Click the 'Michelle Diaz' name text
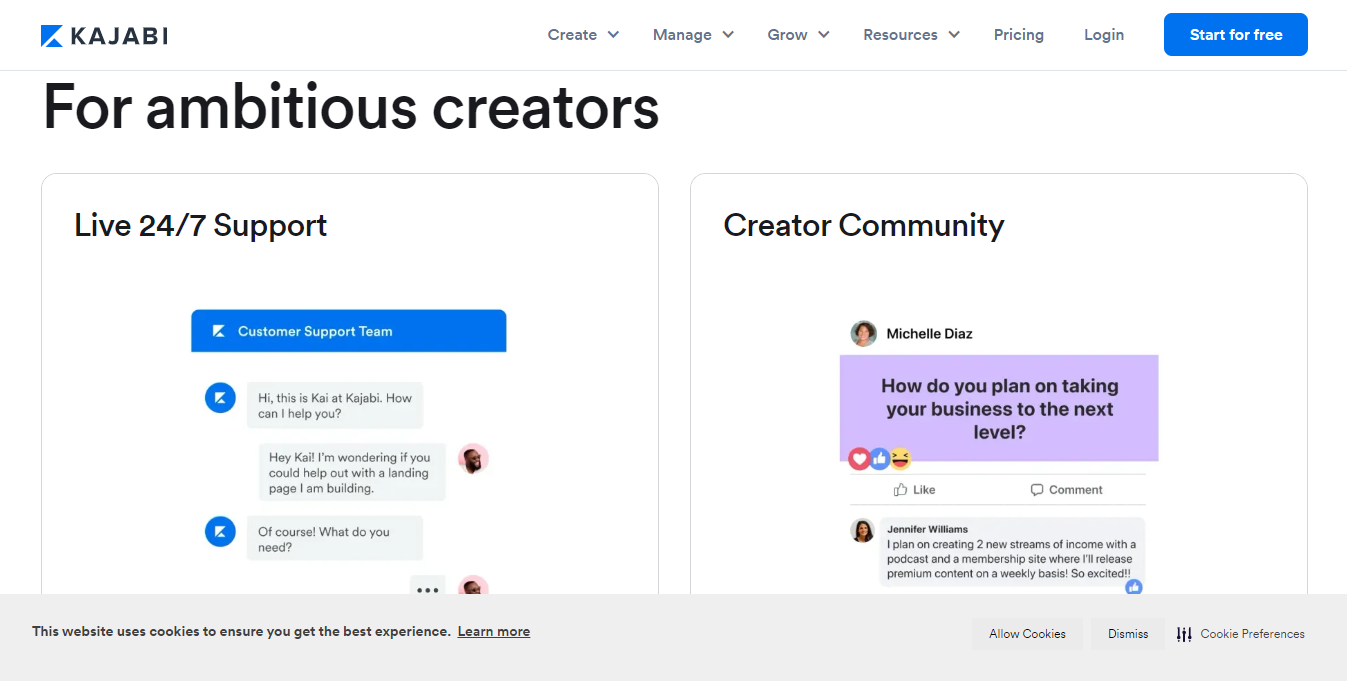 pyautogui.click(x=930, y=334)
